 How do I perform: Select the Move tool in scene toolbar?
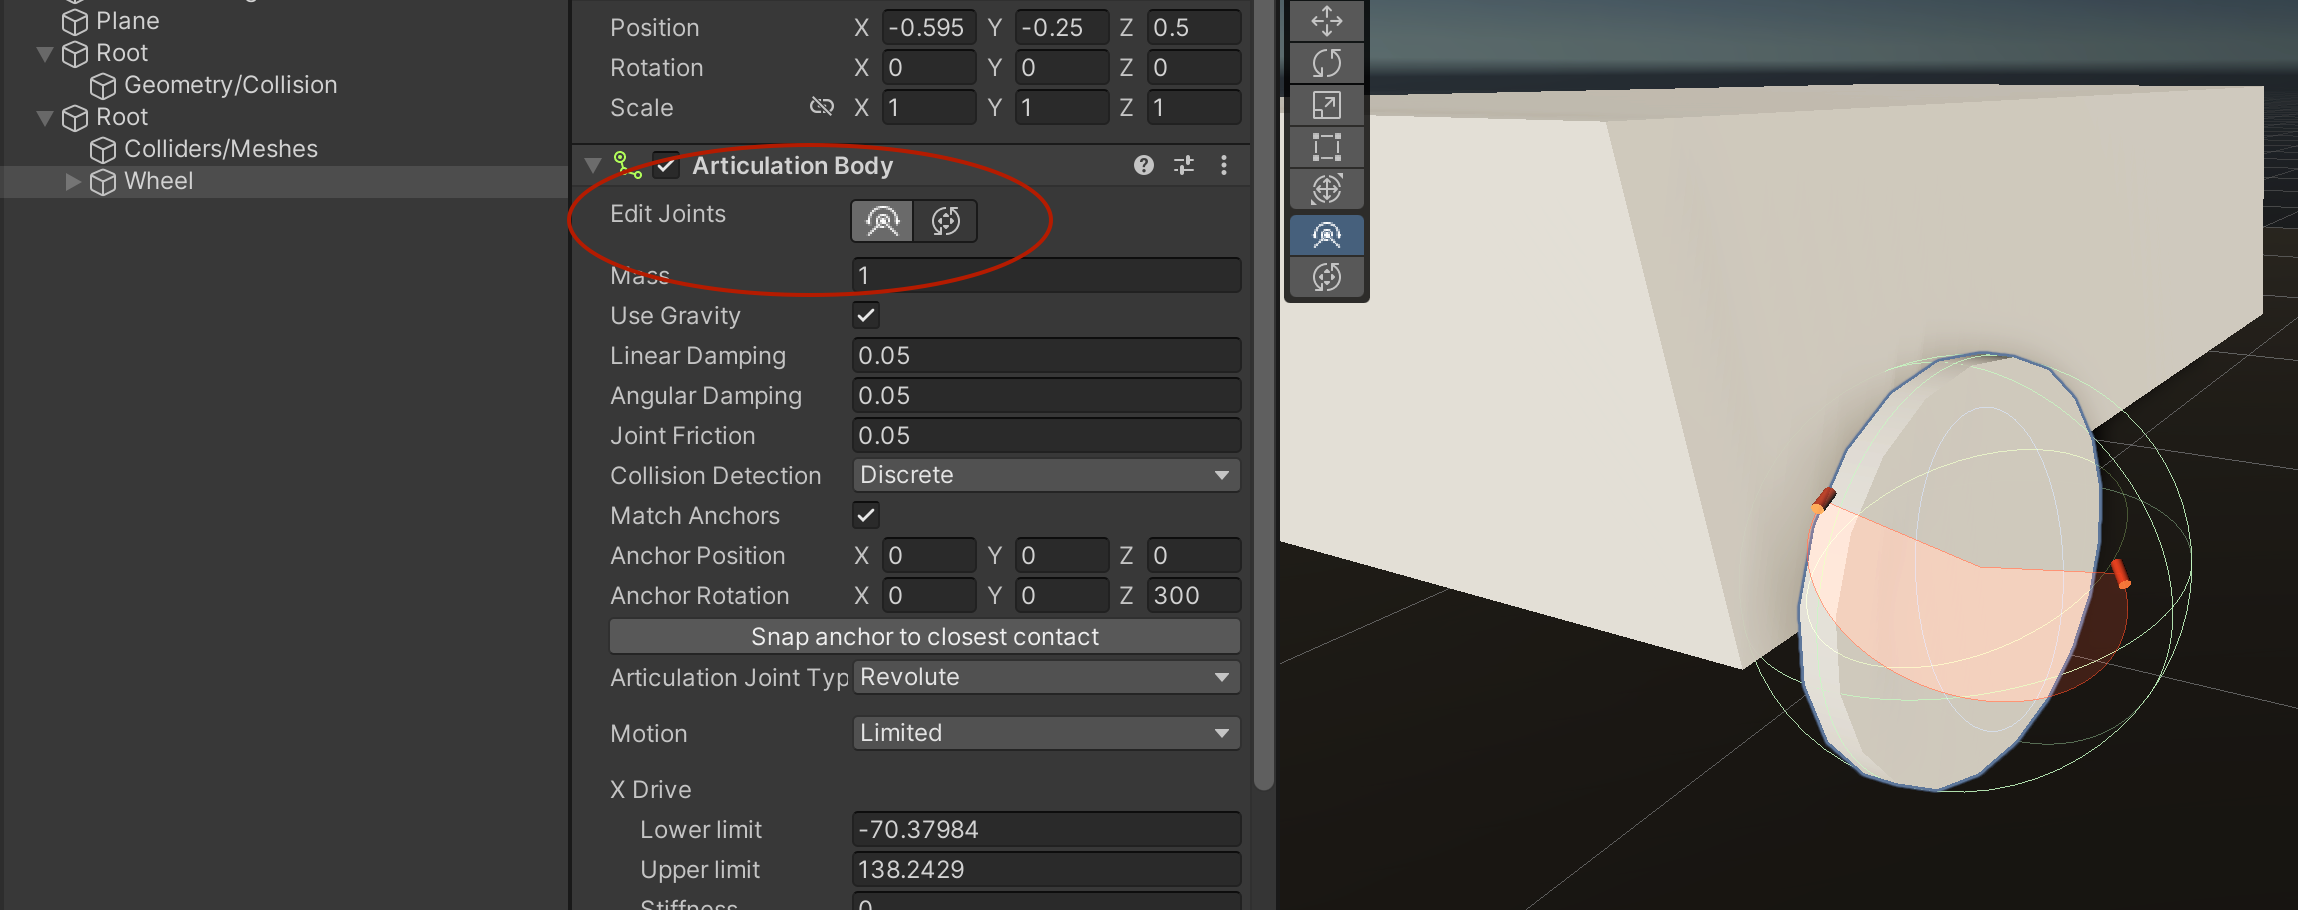click(1326, 21)
